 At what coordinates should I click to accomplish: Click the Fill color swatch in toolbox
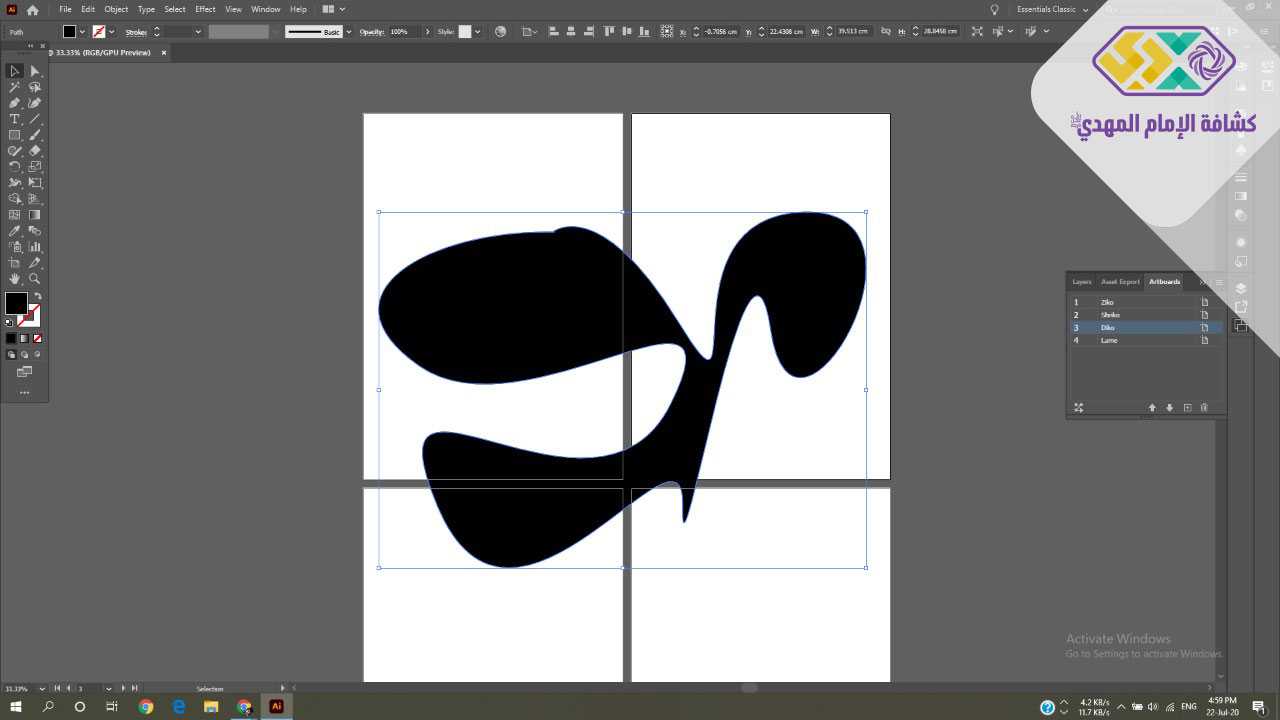16,304
